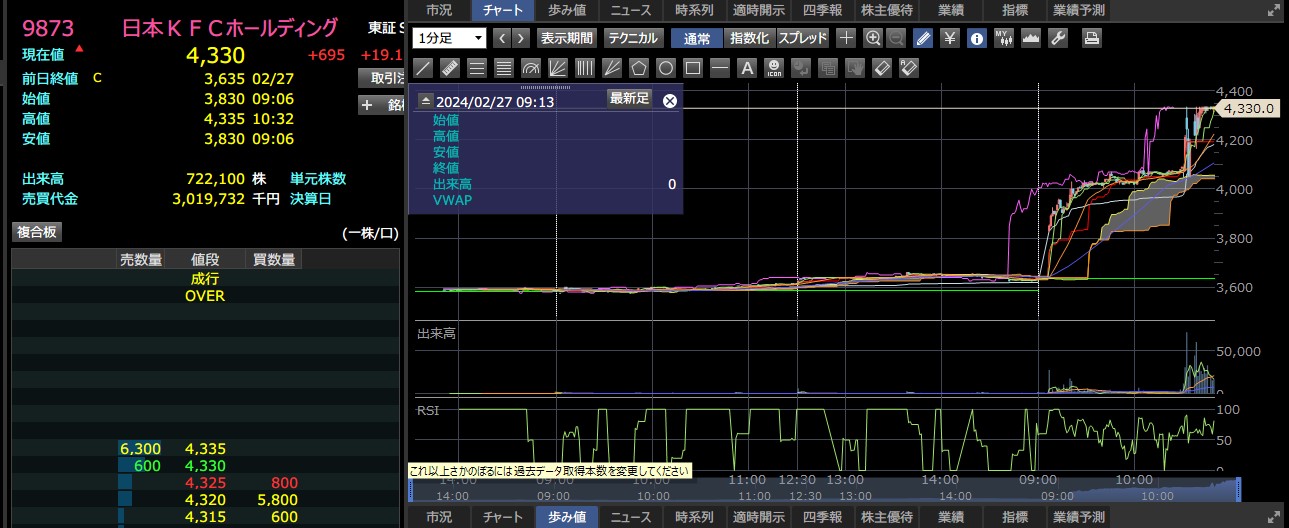Select the four horizontal lines retracement tool
Viewport: 1289px width, 528px height.
(503, 68)
